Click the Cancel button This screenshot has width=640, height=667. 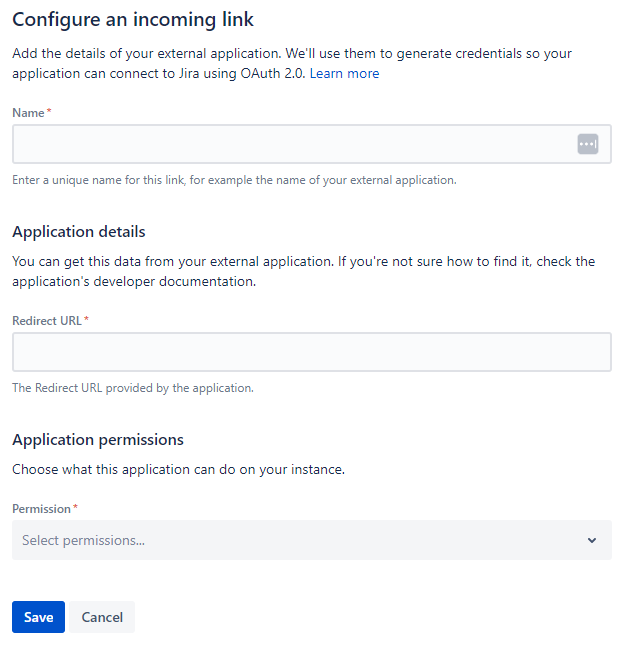tap(102, 617)
